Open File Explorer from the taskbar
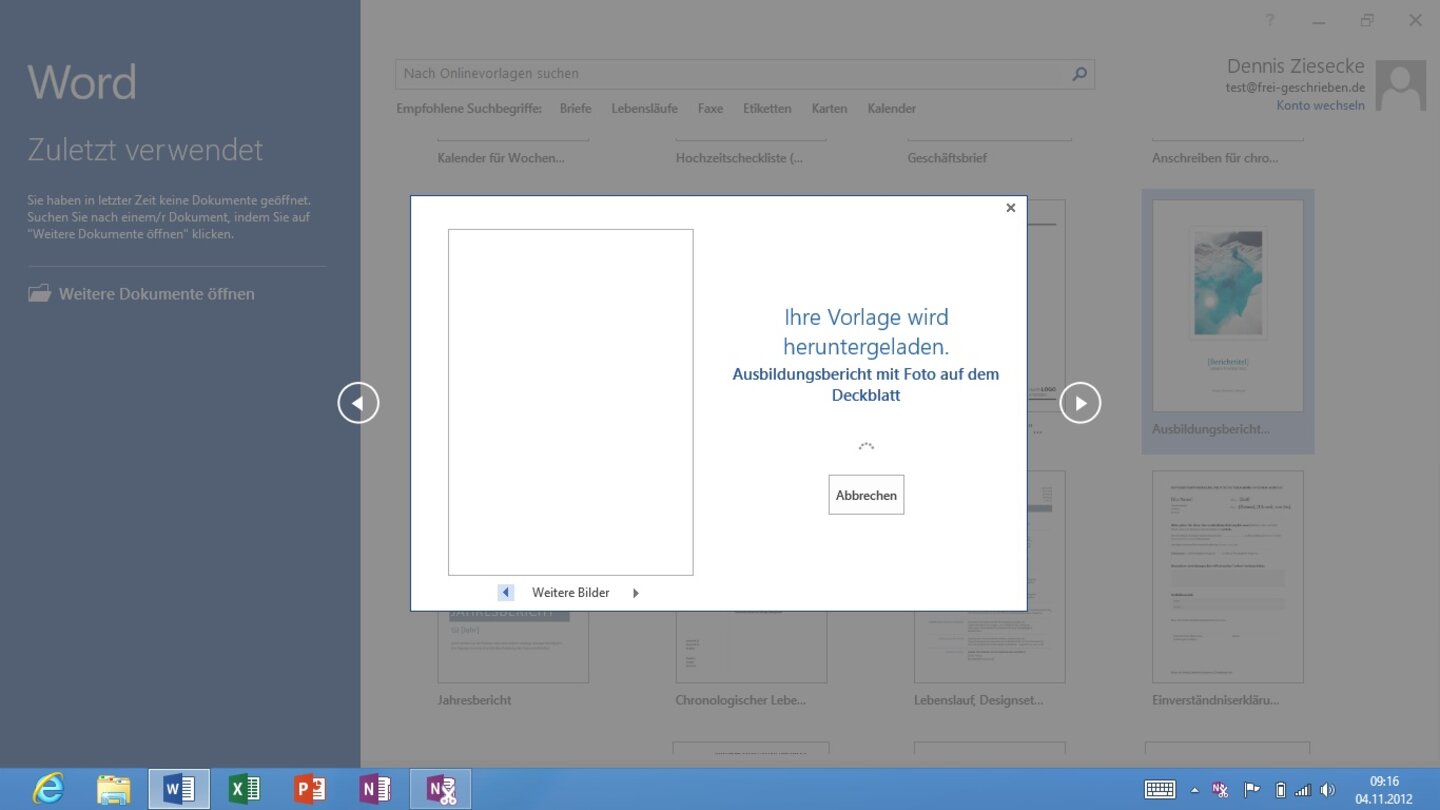 pyautogui.click(x=113, y=789)
